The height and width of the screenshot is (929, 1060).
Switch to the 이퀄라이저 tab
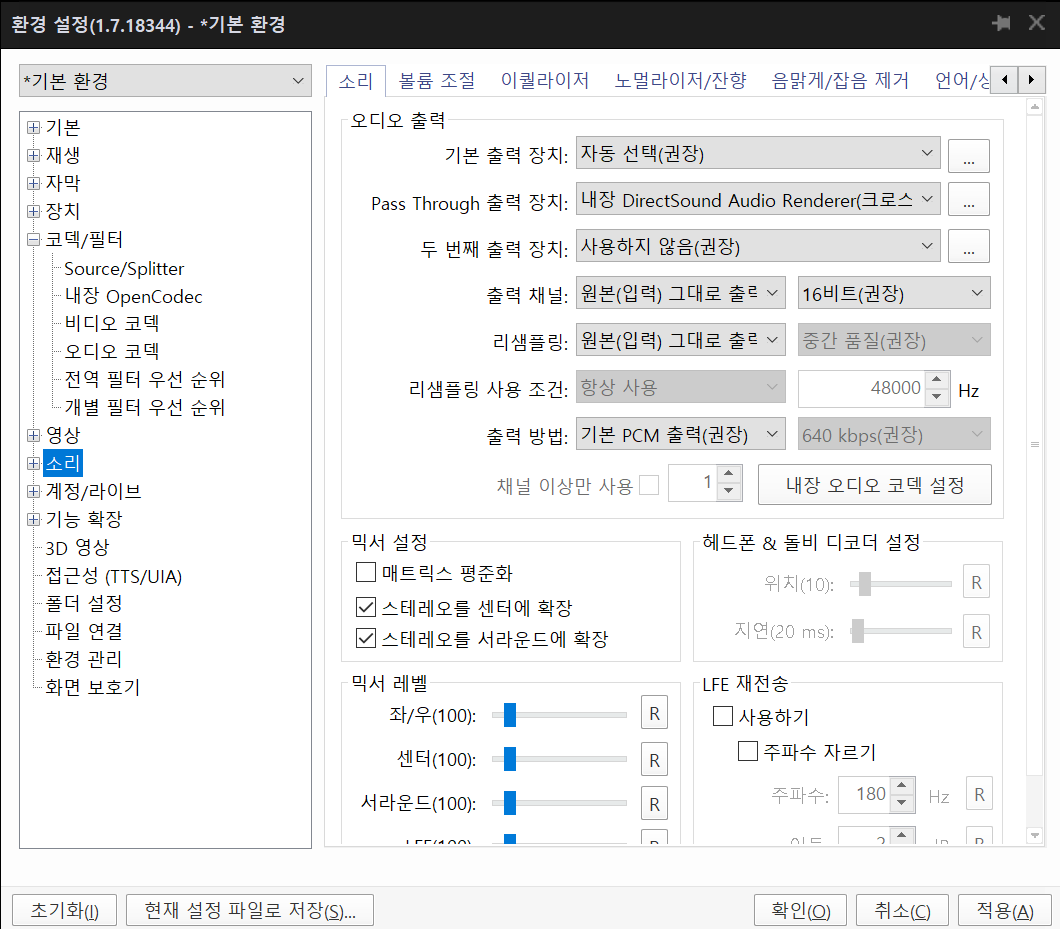544,81
